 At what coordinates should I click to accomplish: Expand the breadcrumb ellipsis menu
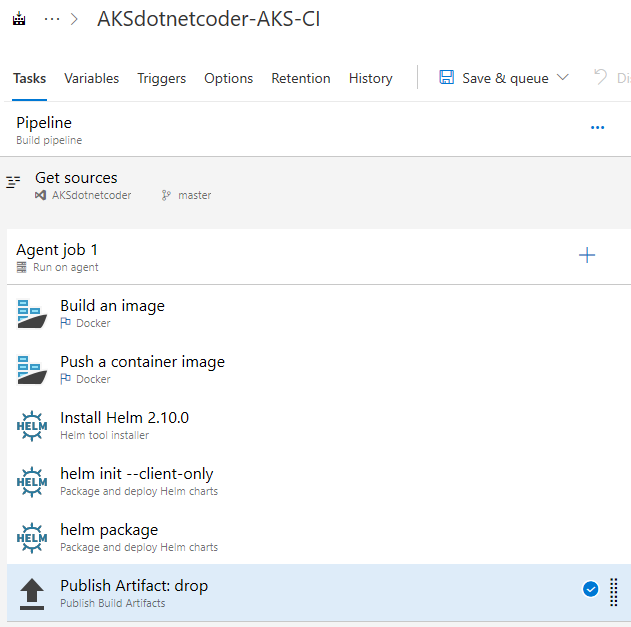(x=52, y=20)
